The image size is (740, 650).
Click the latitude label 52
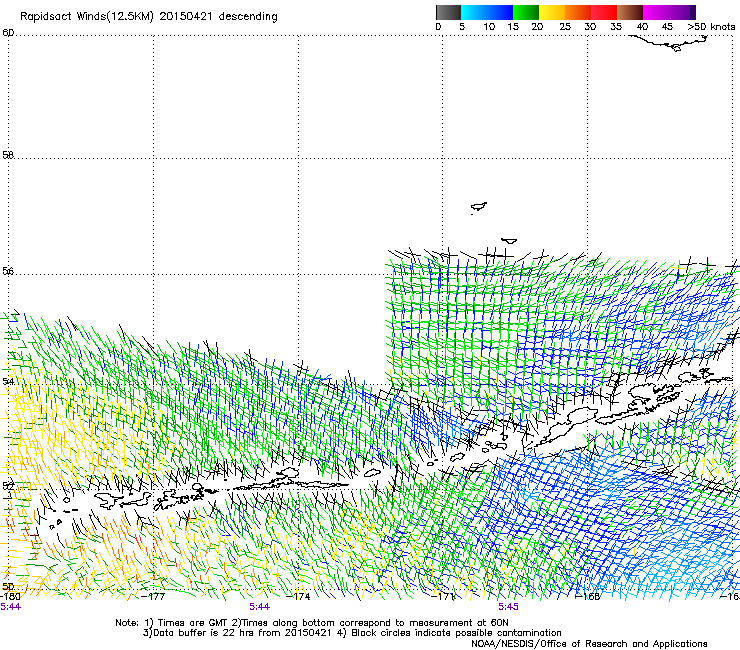pyautogui.click(x=8, y=485)
